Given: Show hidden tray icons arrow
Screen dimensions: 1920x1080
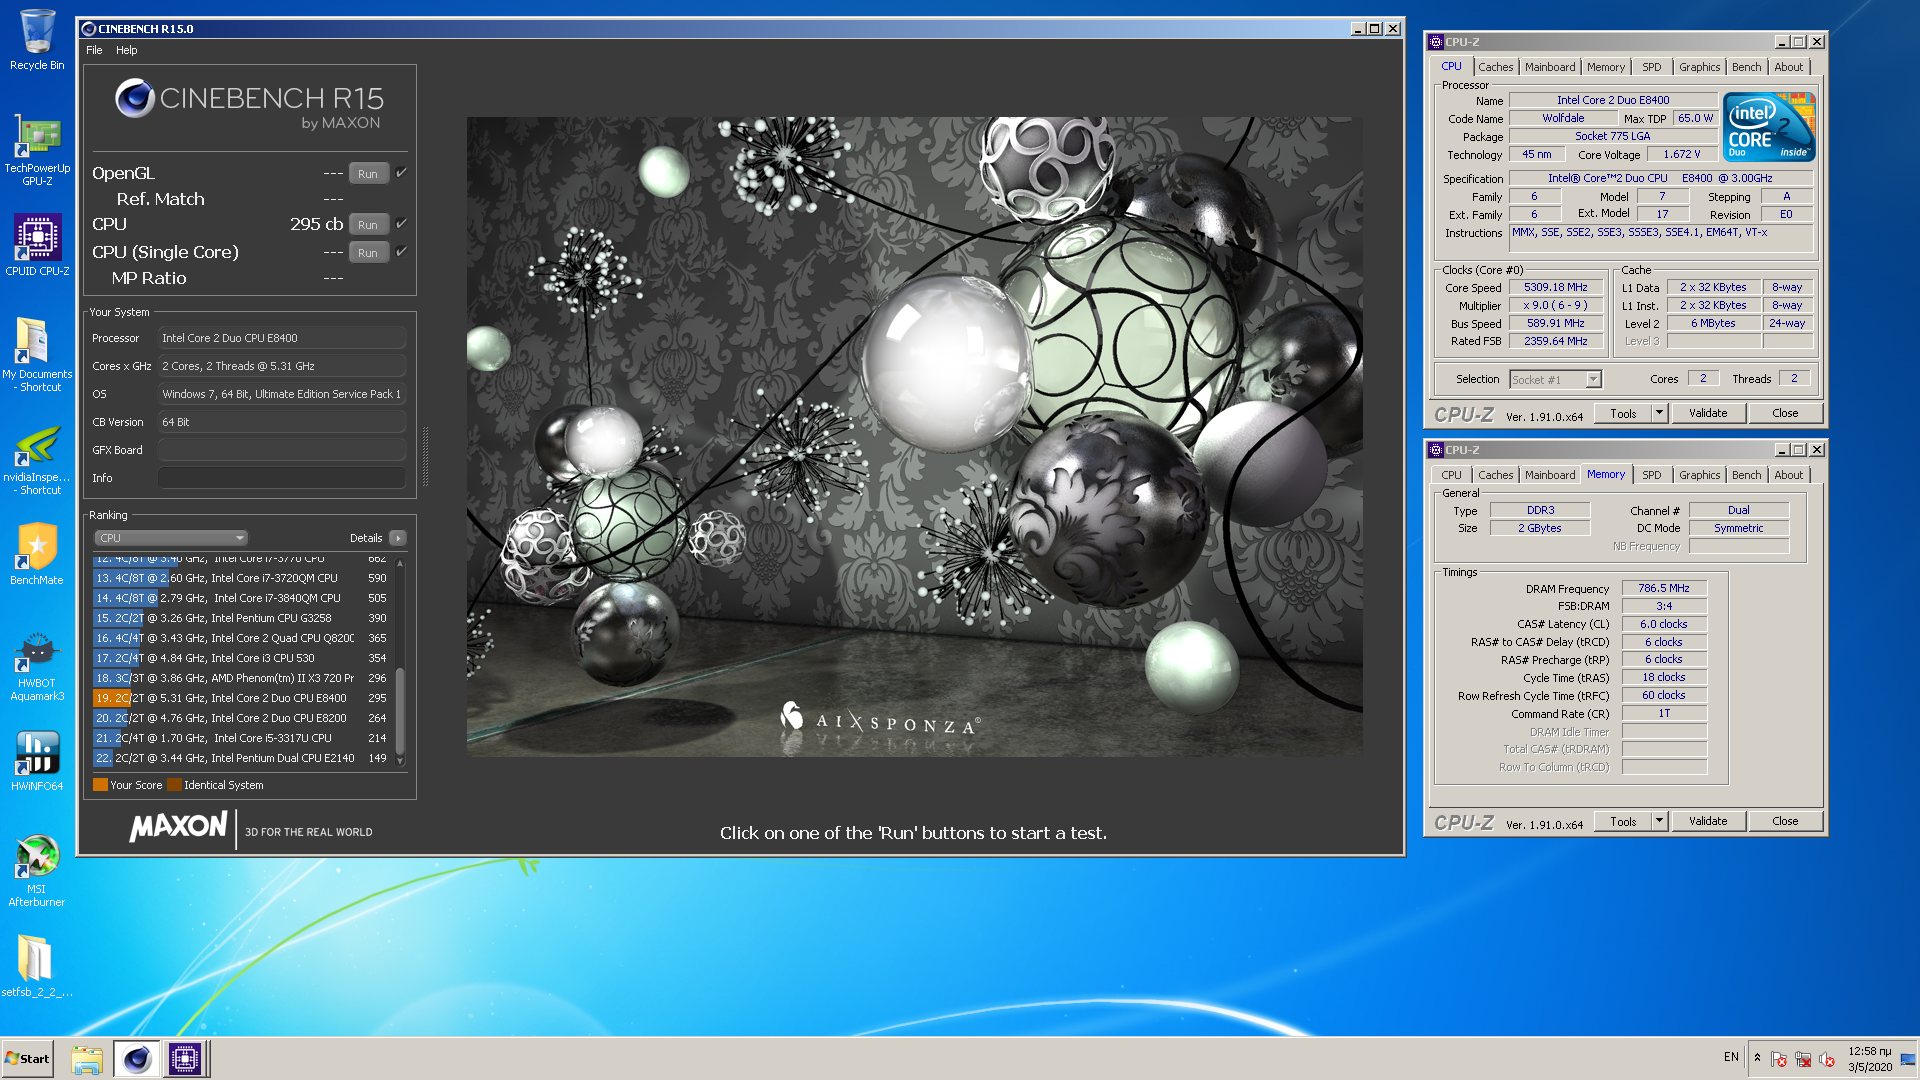Looking at the screenshot, I should click(1757, 1057).
